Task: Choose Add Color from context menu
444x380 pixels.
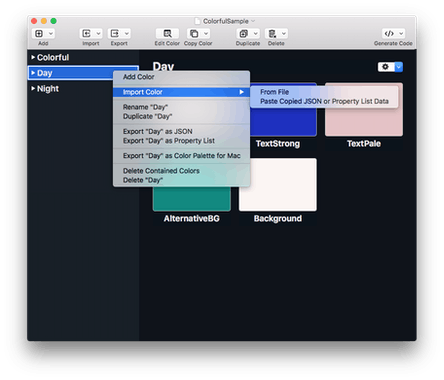Action: 181,77
